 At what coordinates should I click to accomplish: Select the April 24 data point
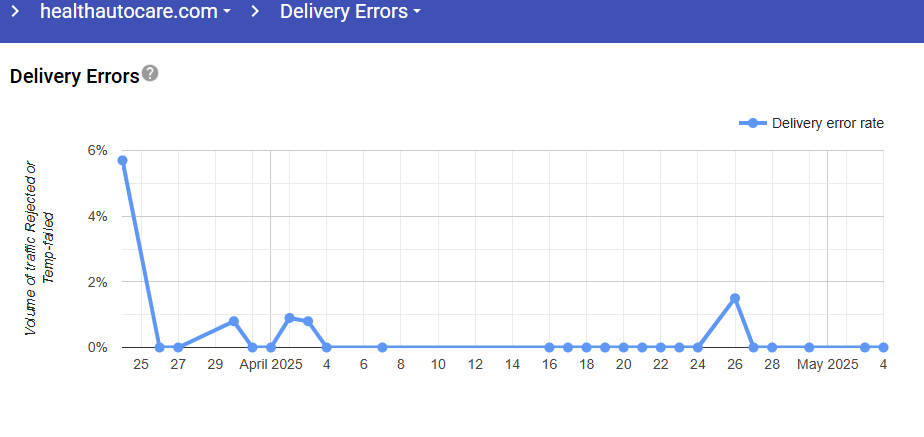coord(698,347)
